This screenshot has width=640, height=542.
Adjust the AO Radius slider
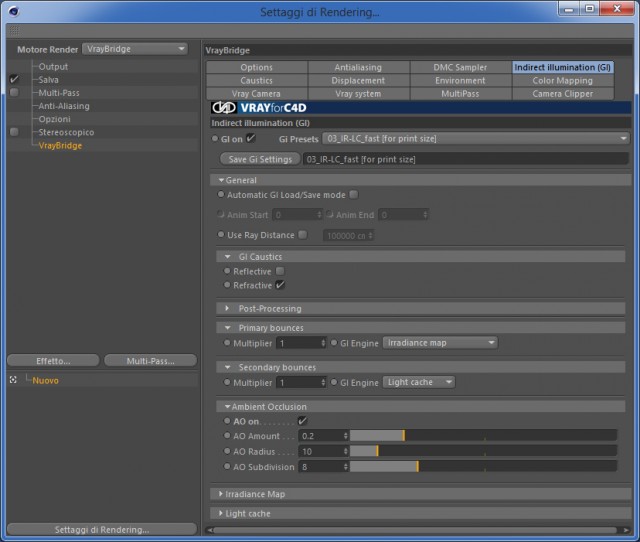pyautogui.click(x=483, y=451)
